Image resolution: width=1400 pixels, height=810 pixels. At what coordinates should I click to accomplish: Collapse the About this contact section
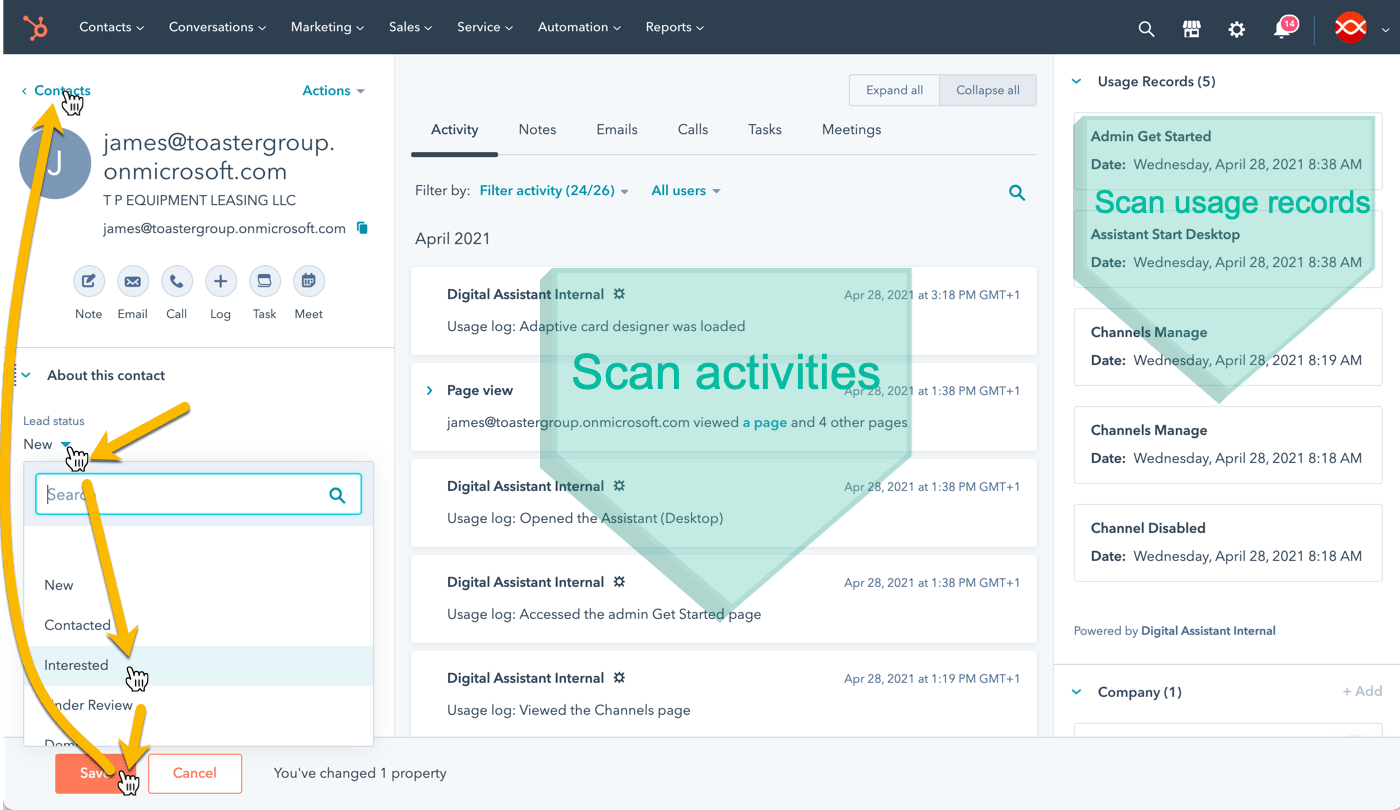click(27, 375)
